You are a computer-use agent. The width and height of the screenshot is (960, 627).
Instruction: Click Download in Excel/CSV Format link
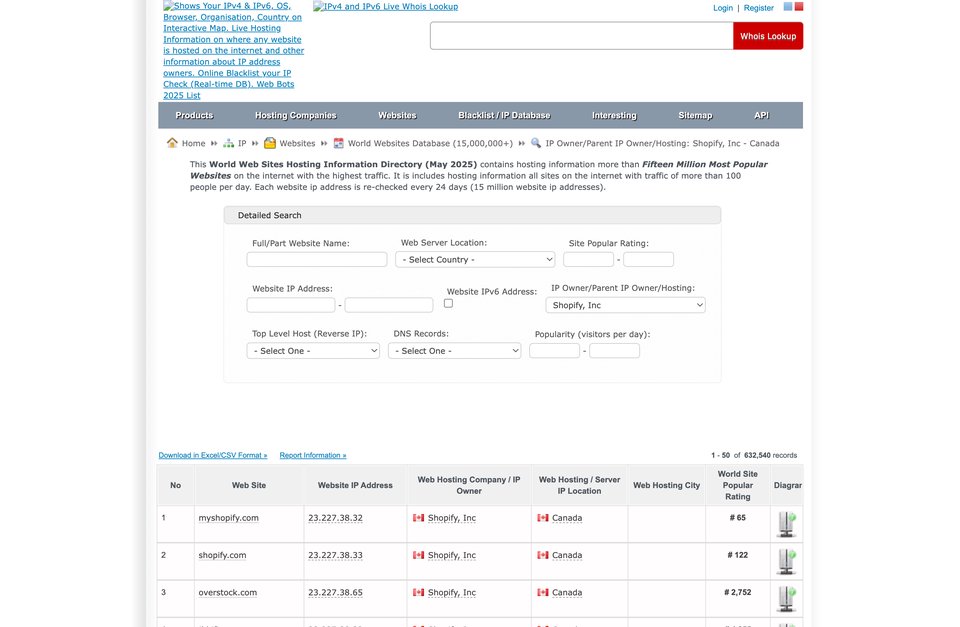click(x=213, y=456)
